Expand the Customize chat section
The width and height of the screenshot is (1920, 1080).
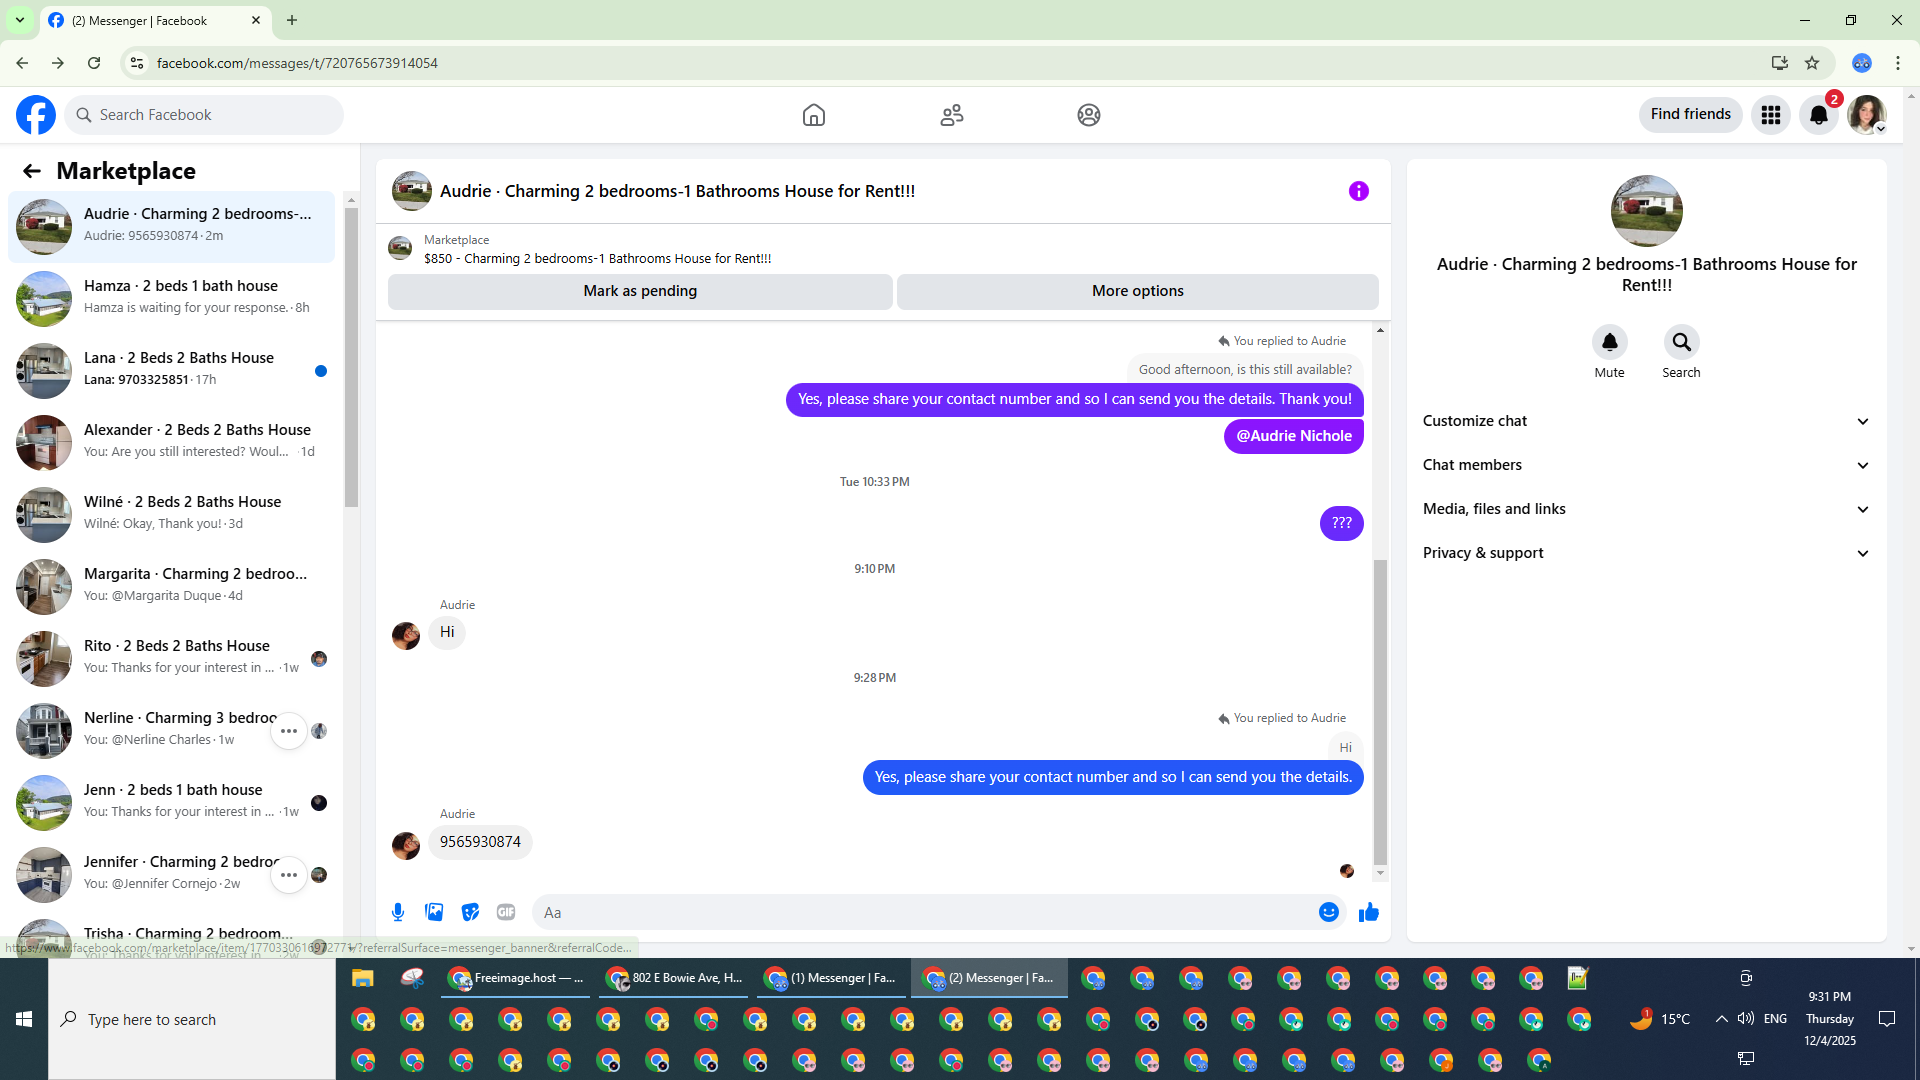(1646, 421)
